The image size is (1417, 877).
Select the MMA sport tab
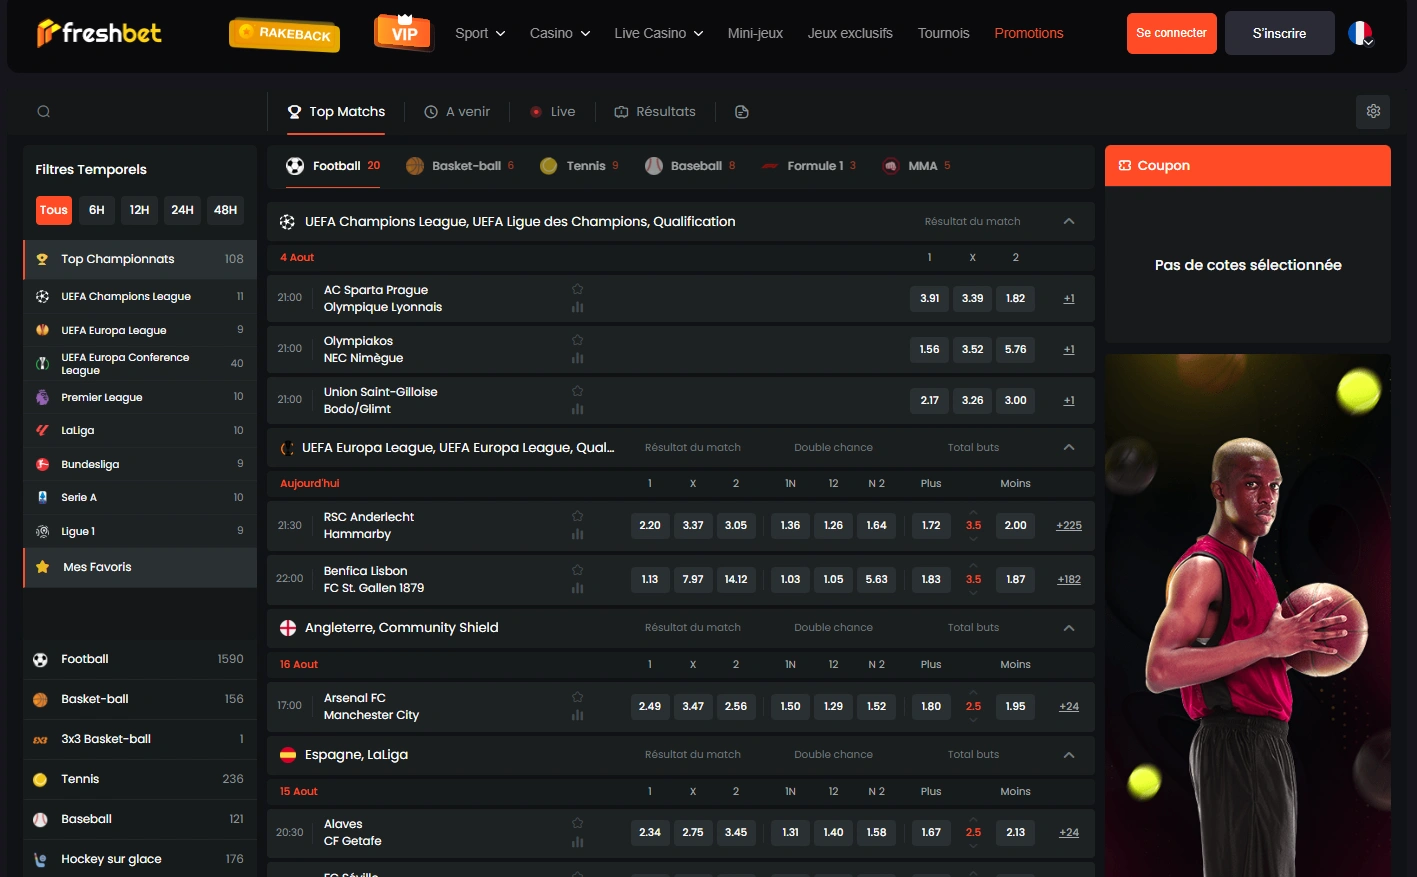(x=917, y=166)
